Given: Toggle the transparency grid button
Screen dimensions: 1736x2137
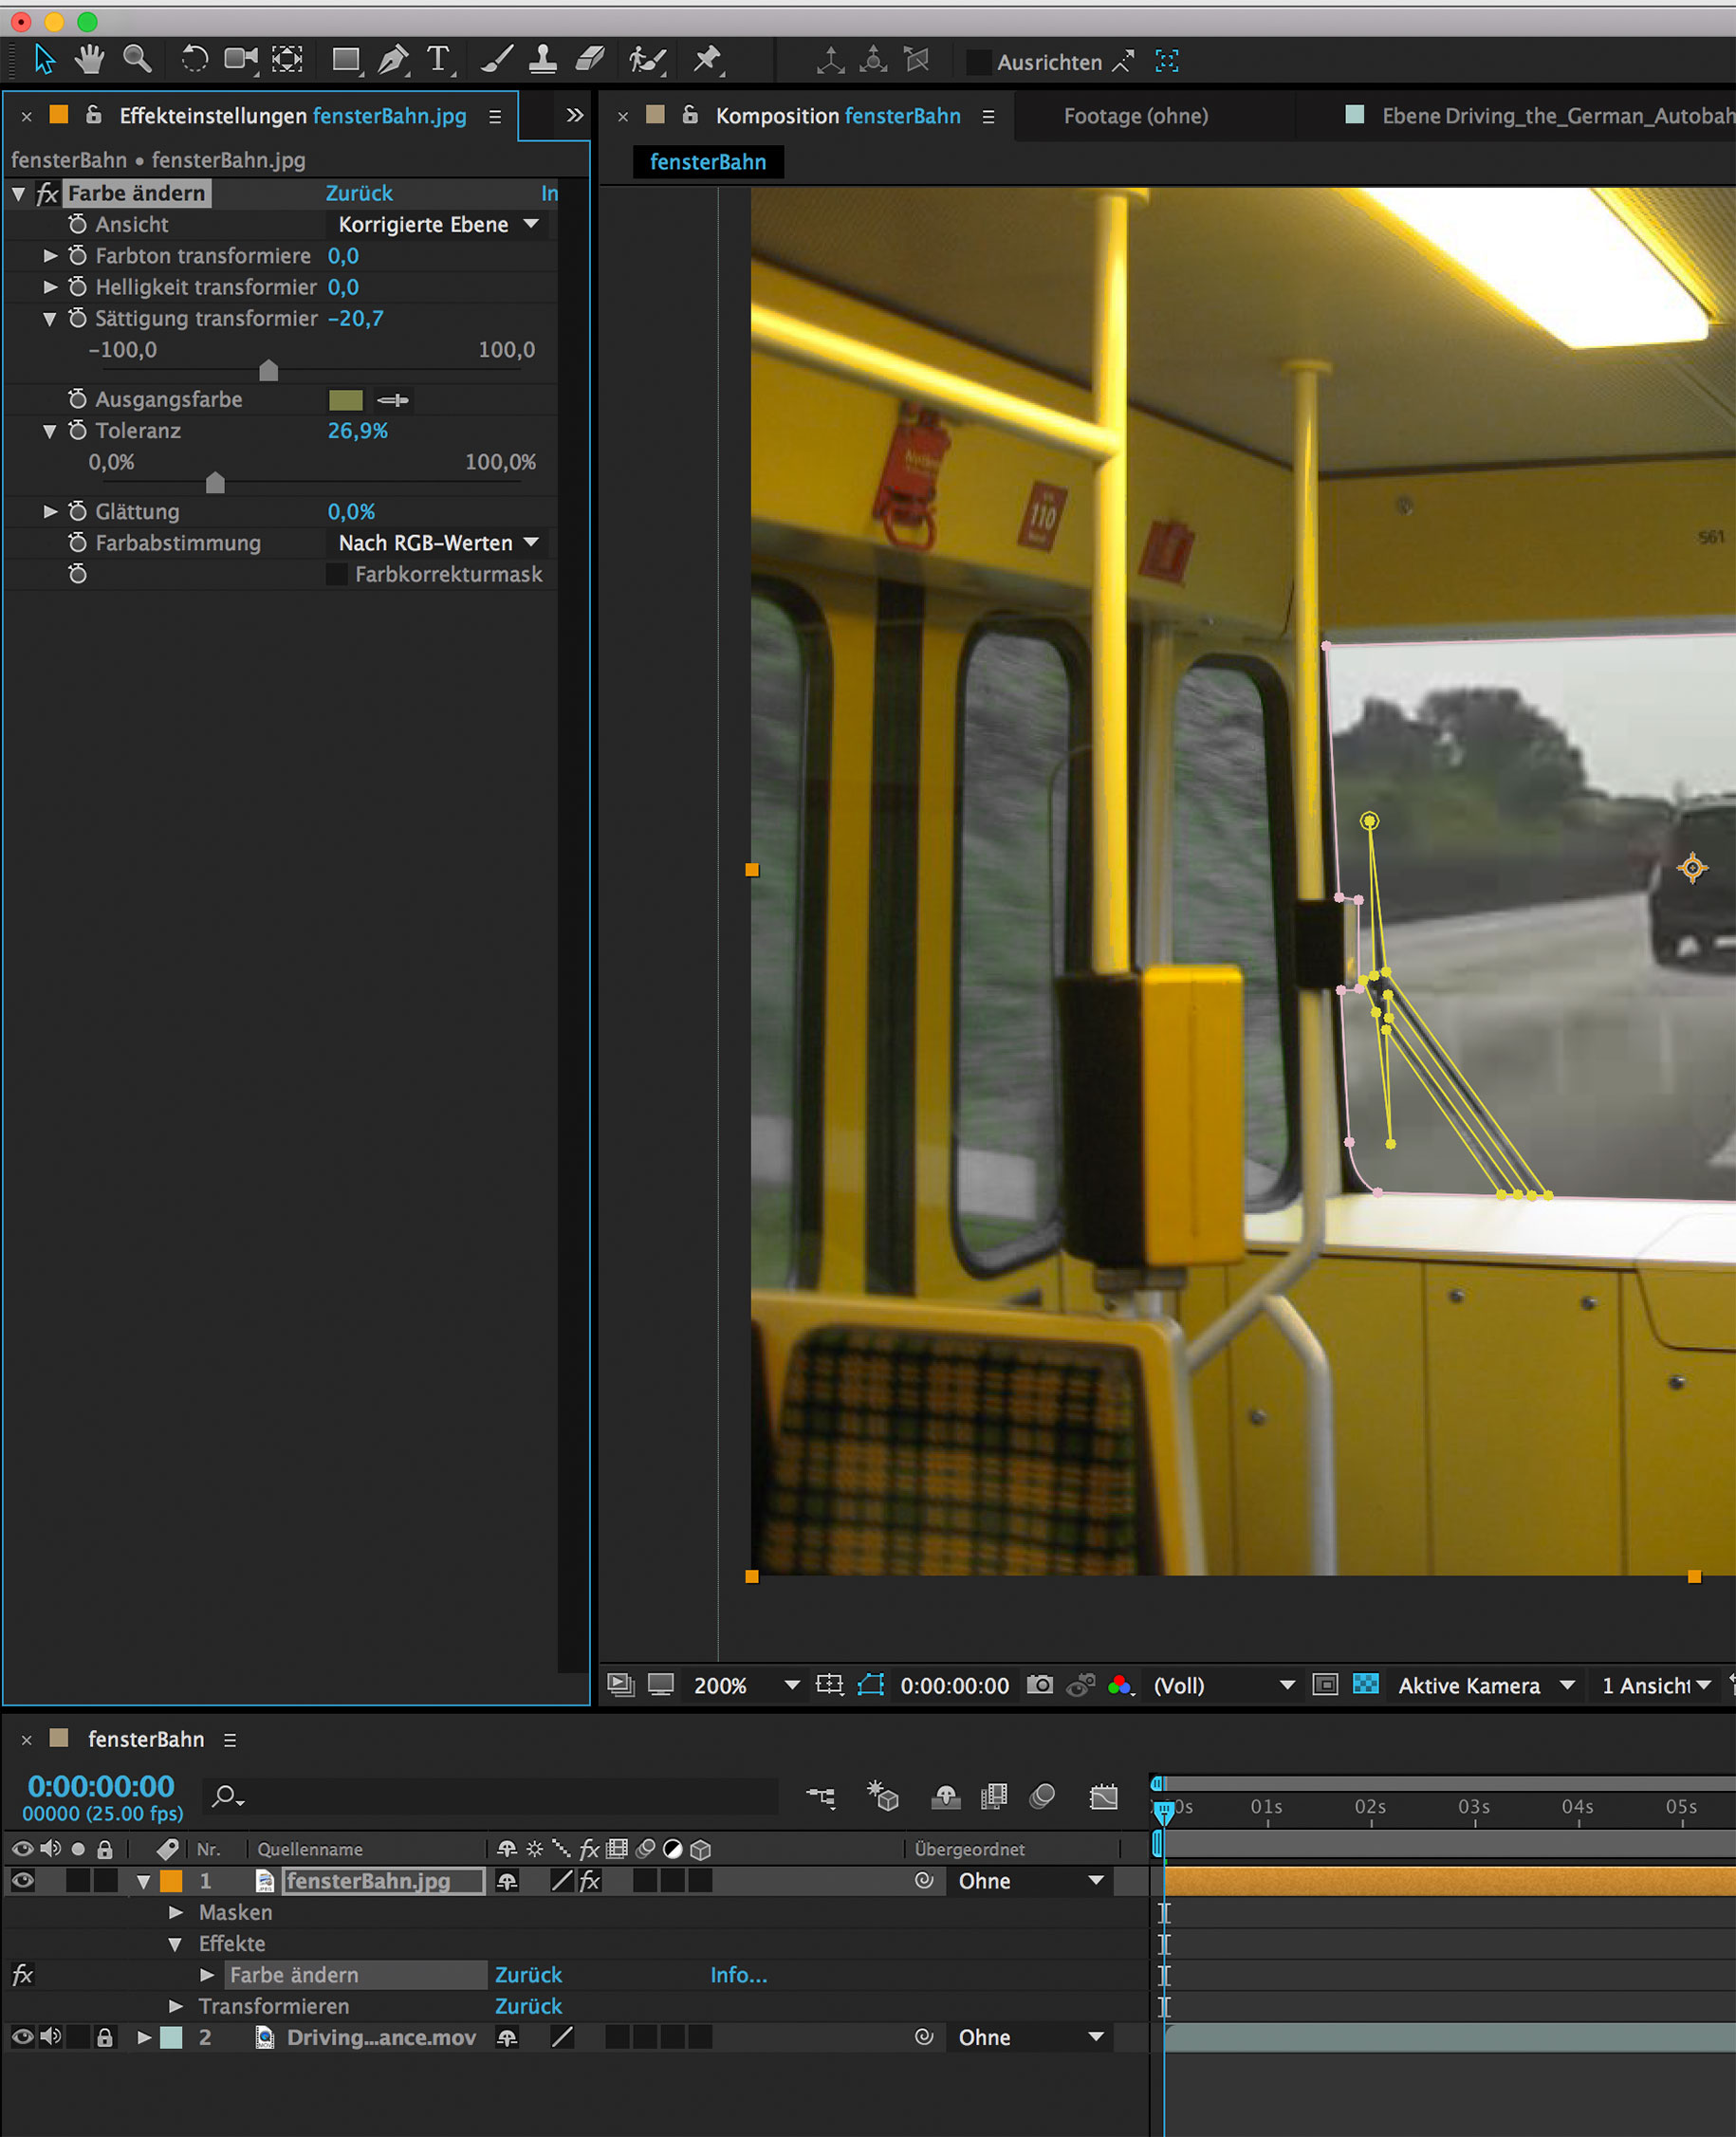Looking at the screenshot, I should pos(1365,1685).
